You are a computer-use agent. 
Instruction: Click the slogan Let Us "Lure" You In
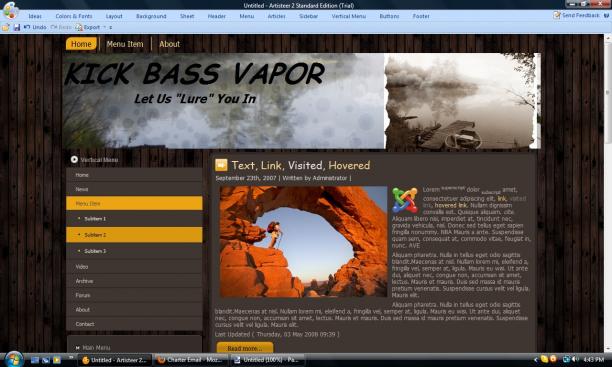(195, 99)
